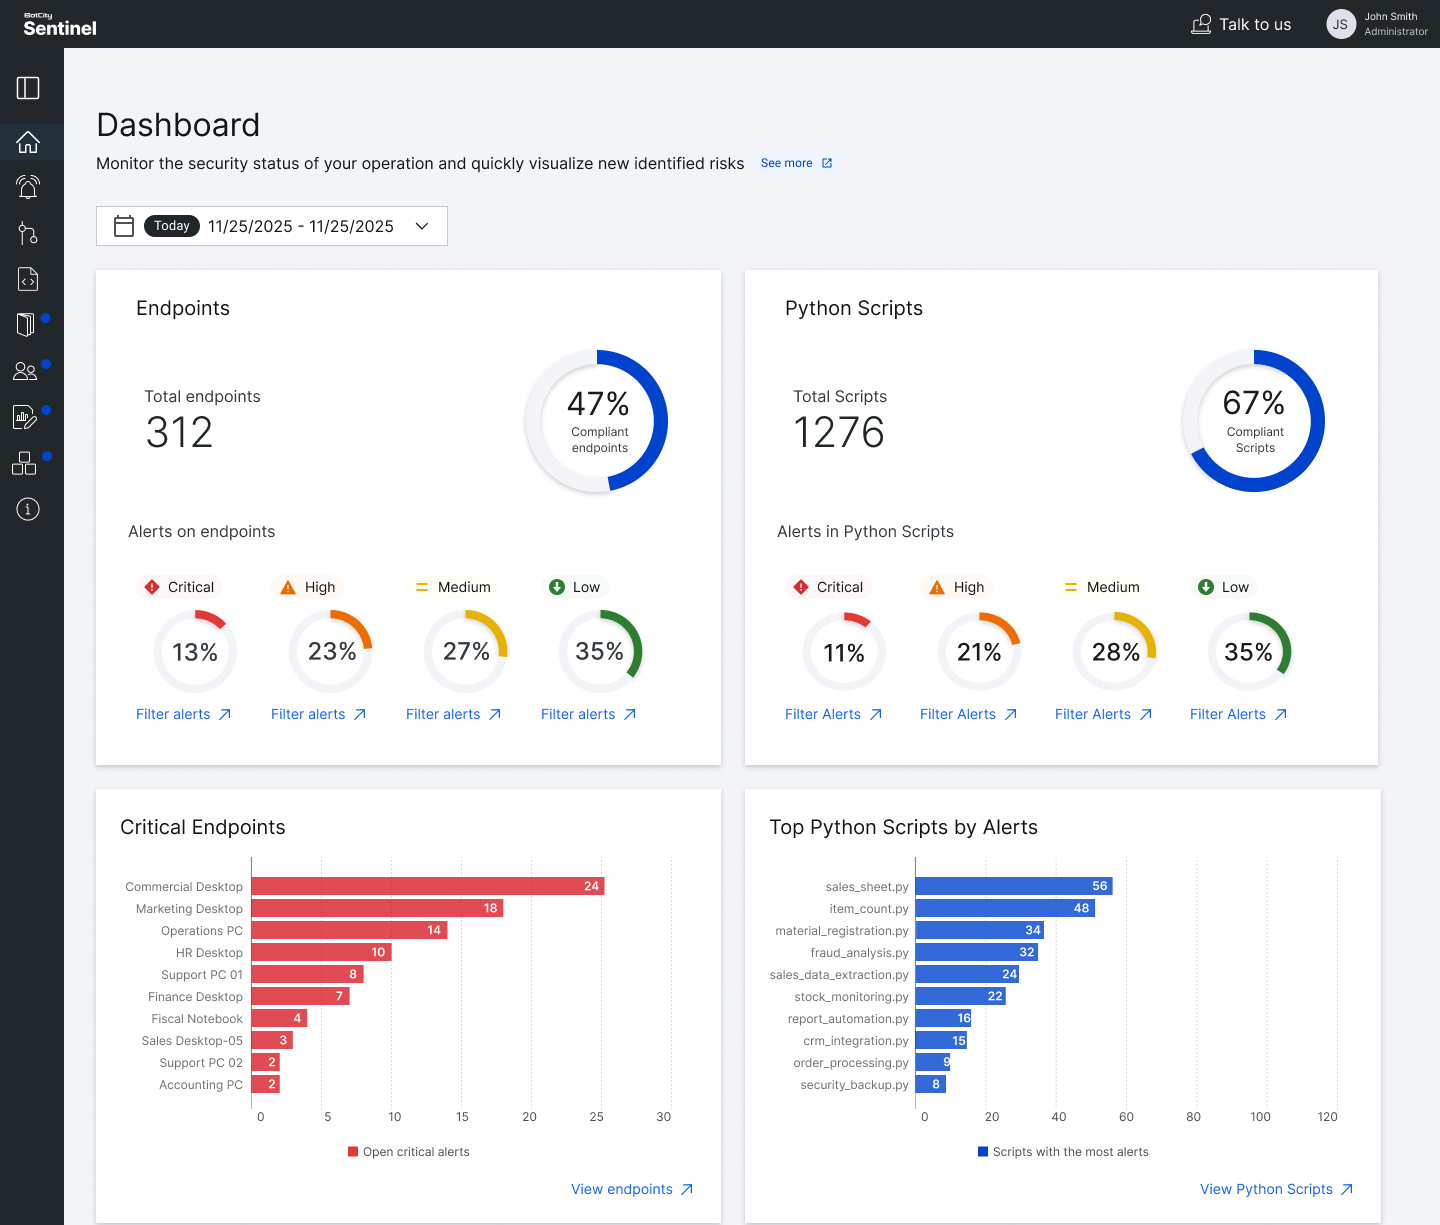The image size is (1440, 1225).
Task: Open the workflow icon in the sidebar
Action: (x=28, y=233)
